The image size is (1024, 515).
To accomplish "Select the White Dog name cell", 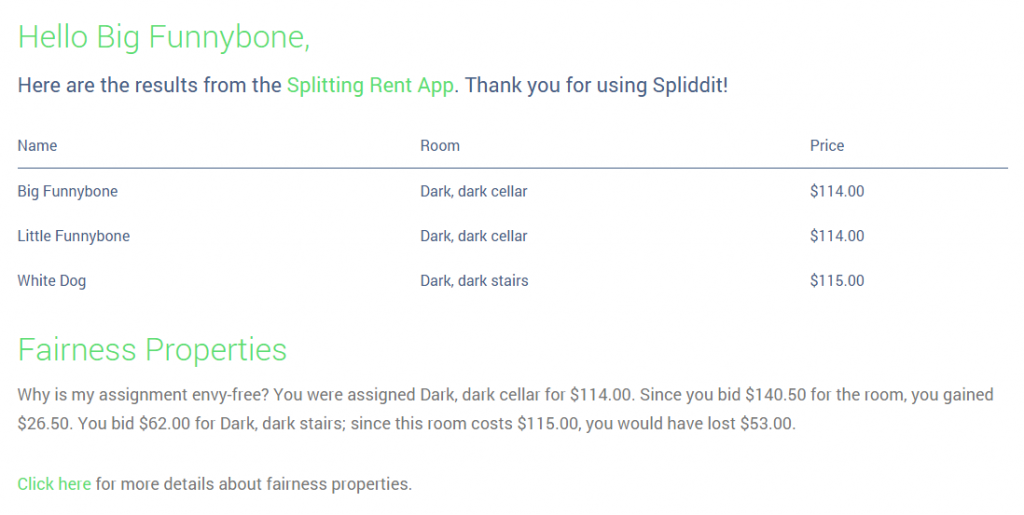I will point(51,281).
